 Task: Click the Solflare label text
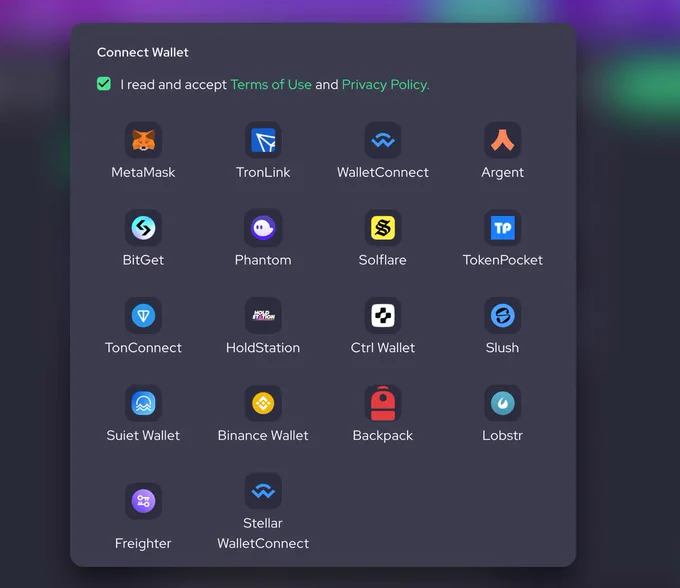(x=382, y=260)
